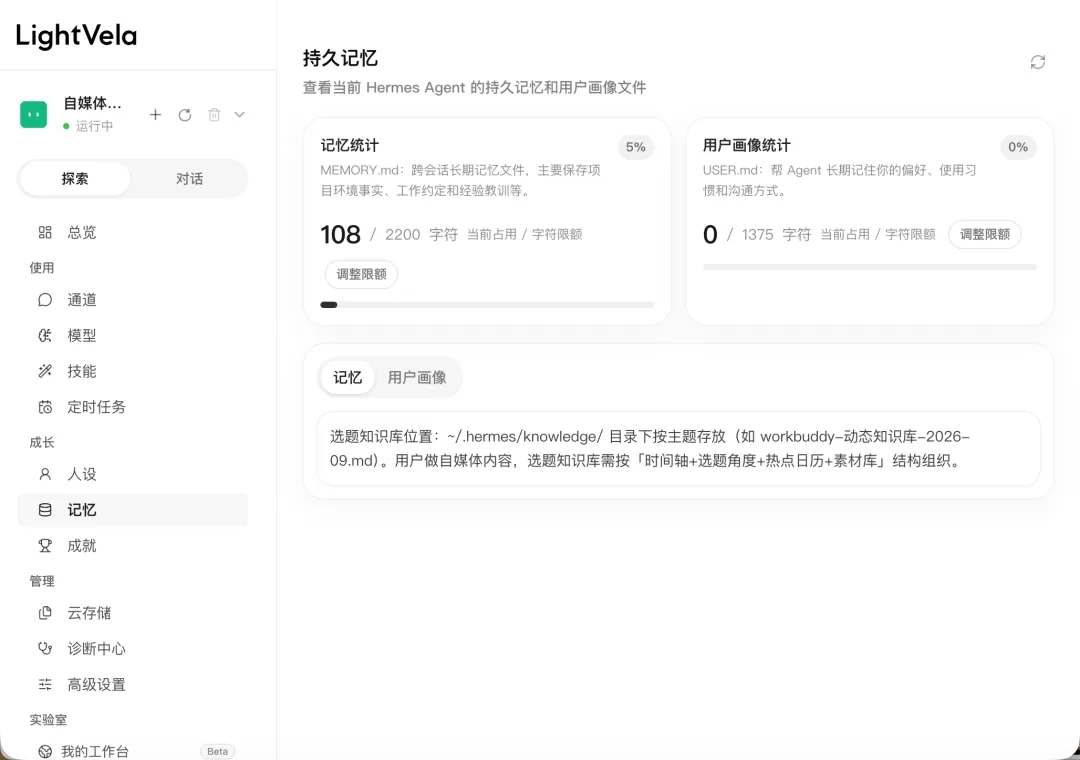Select the 用户画像 content tab
1080x760 pixels.
417,378
